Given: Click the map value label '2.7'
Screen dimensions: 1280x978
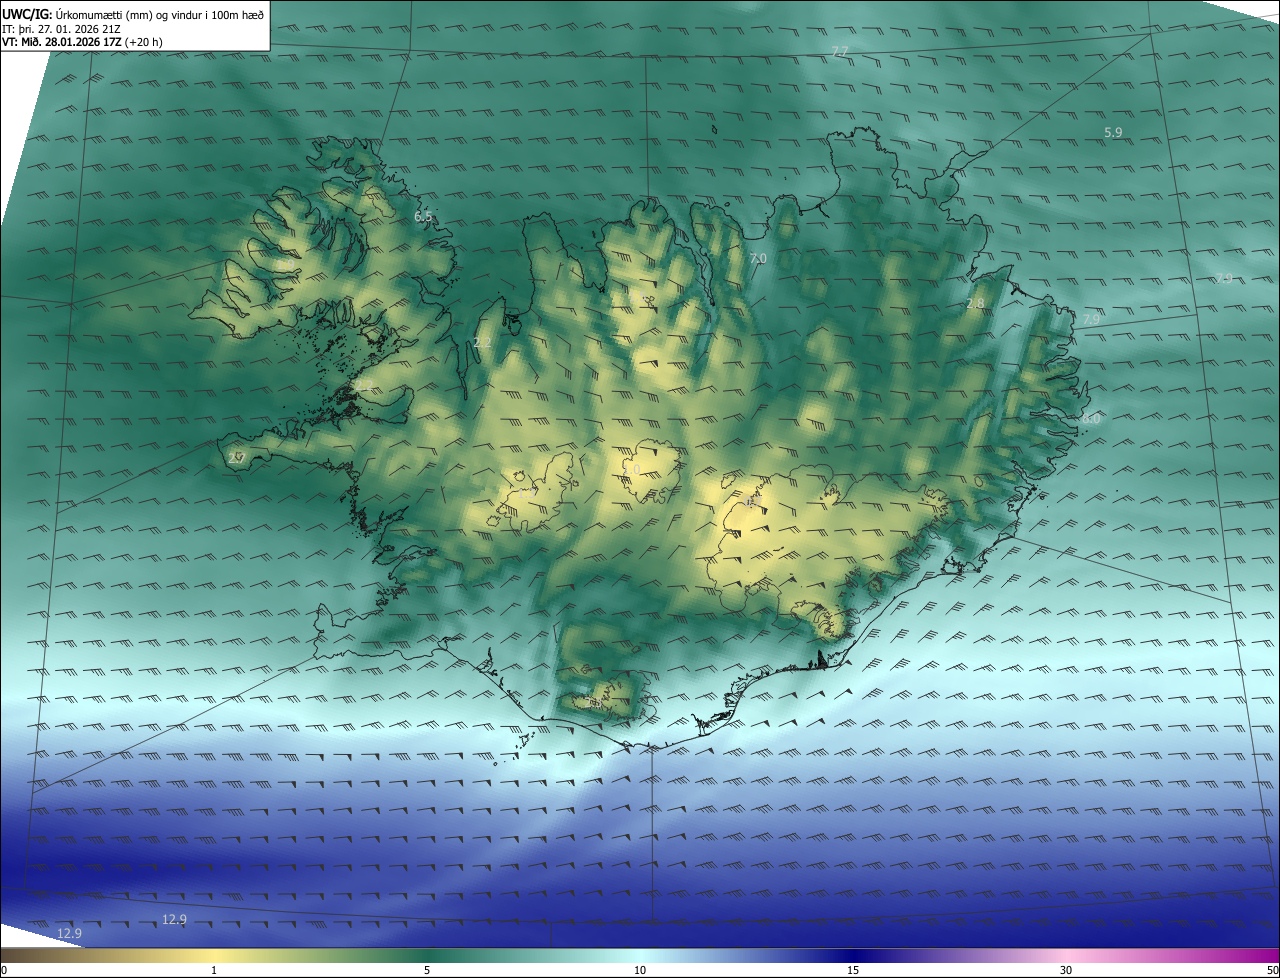Looking at the screenshot, I should pyautogui.click(x=236, y=457).
